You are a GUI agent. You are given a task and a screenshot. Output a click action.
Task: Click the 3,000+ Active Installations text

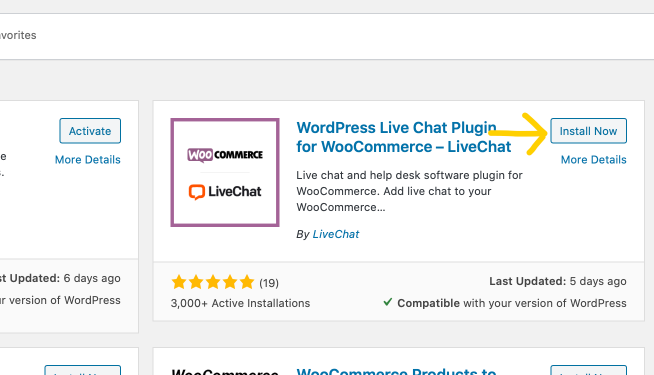coord(240,303)
